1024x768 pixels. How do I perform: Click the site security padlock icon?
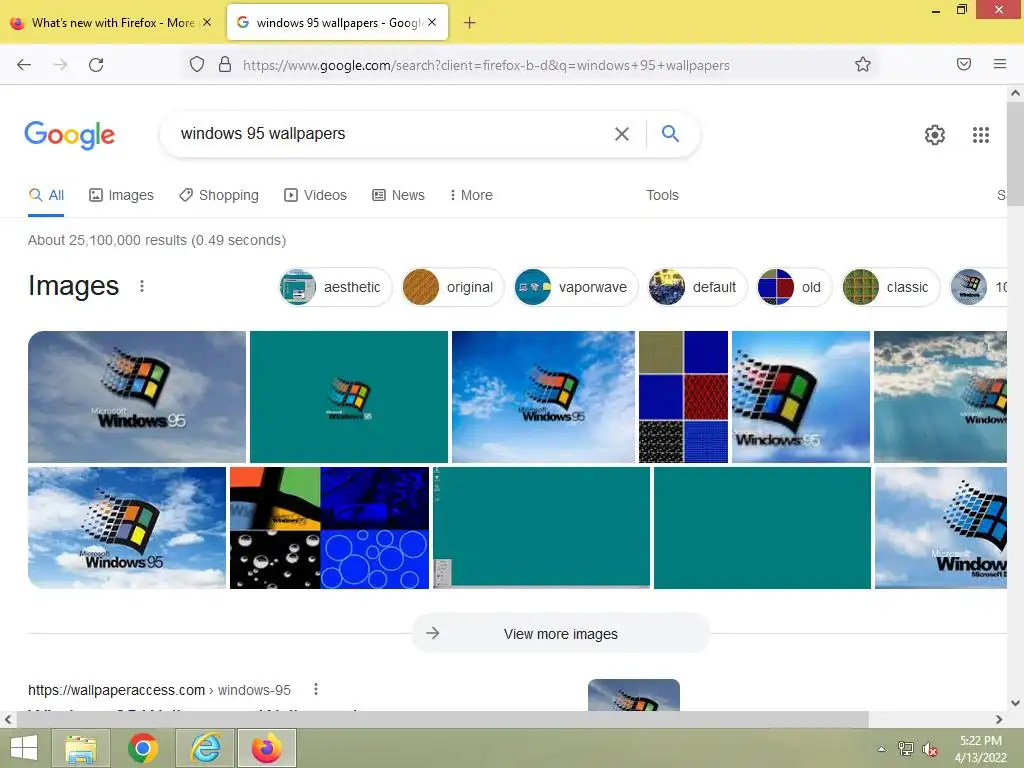tap(225, 65)
